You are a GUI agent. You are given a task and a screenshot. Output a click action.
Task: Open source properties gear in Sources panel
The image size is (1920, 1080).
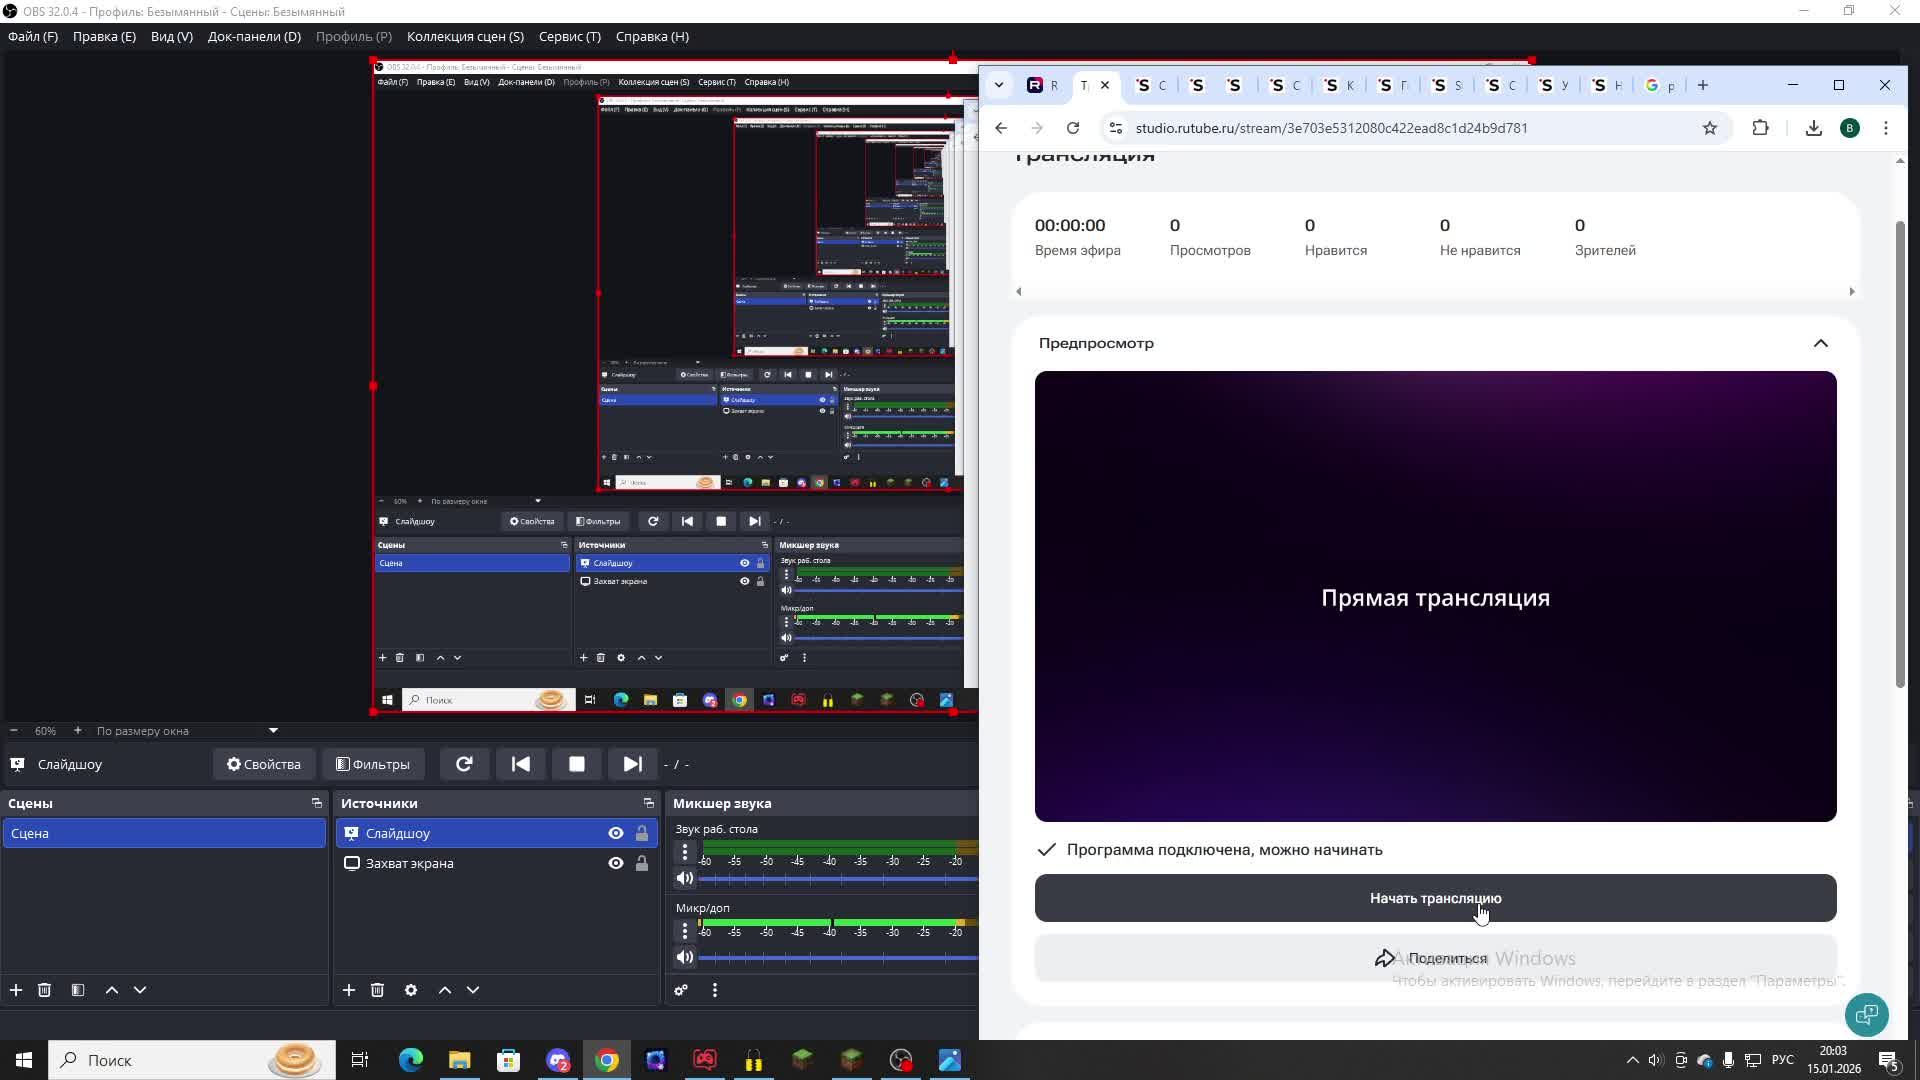pos(411,990)
